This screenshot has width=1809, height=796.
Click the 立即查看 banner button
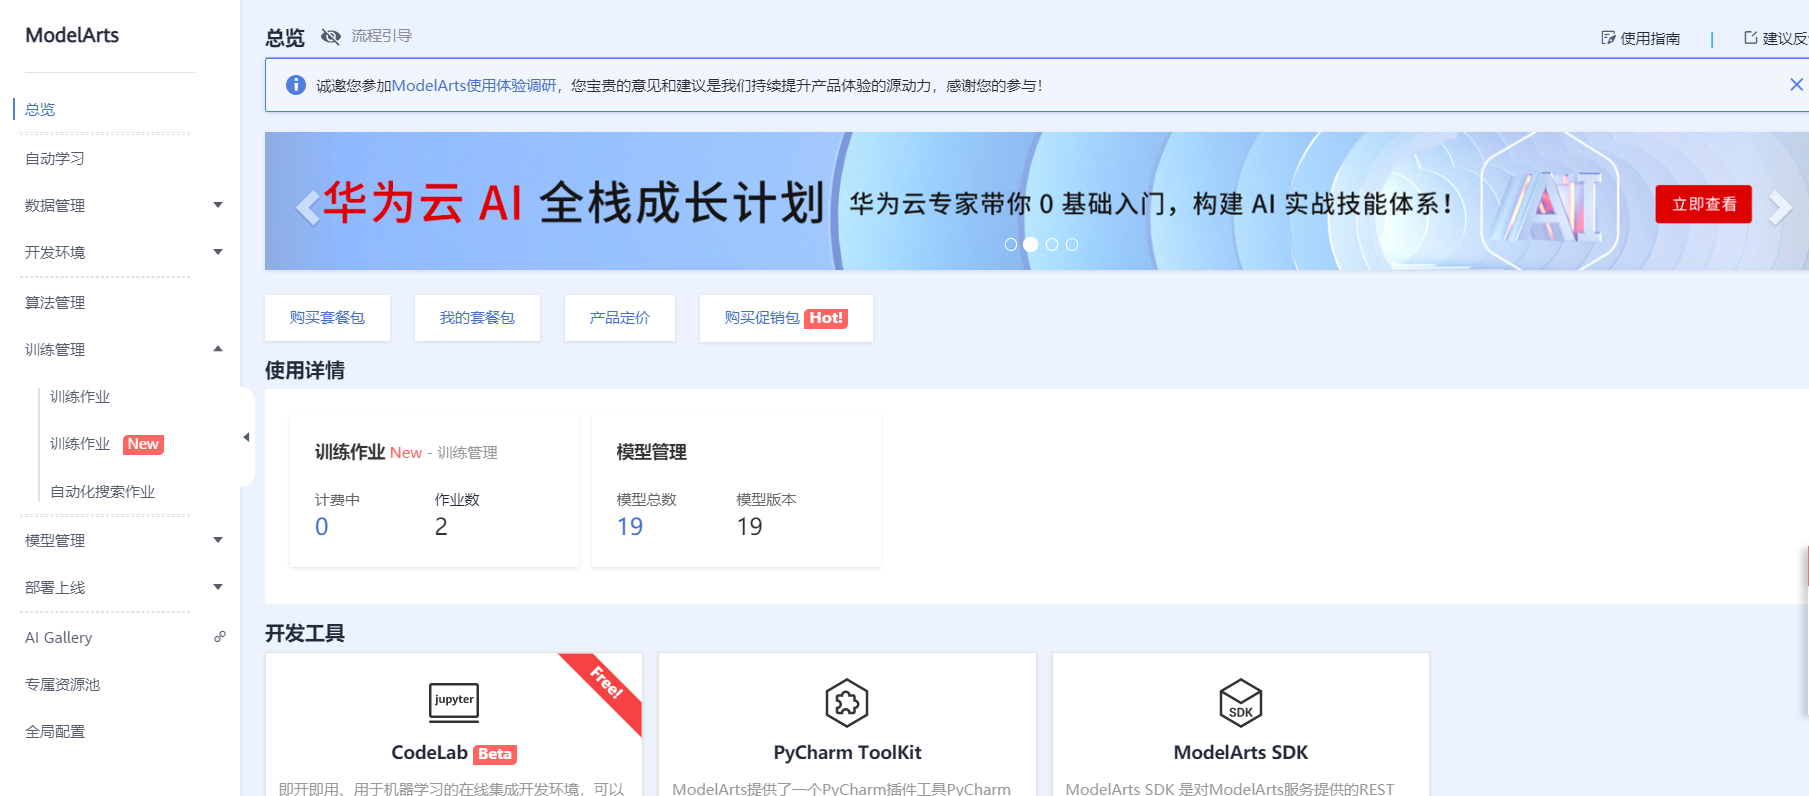tap(1704, 204)
